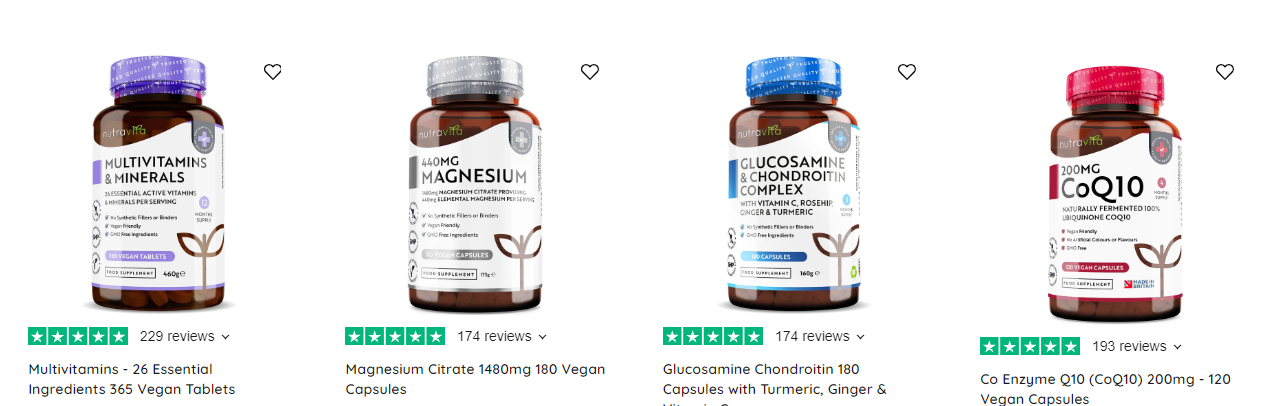1265x406 pixels.
Task: Expand reviews chevron under the Magnesium product
Action: click(x=542, y=337)
